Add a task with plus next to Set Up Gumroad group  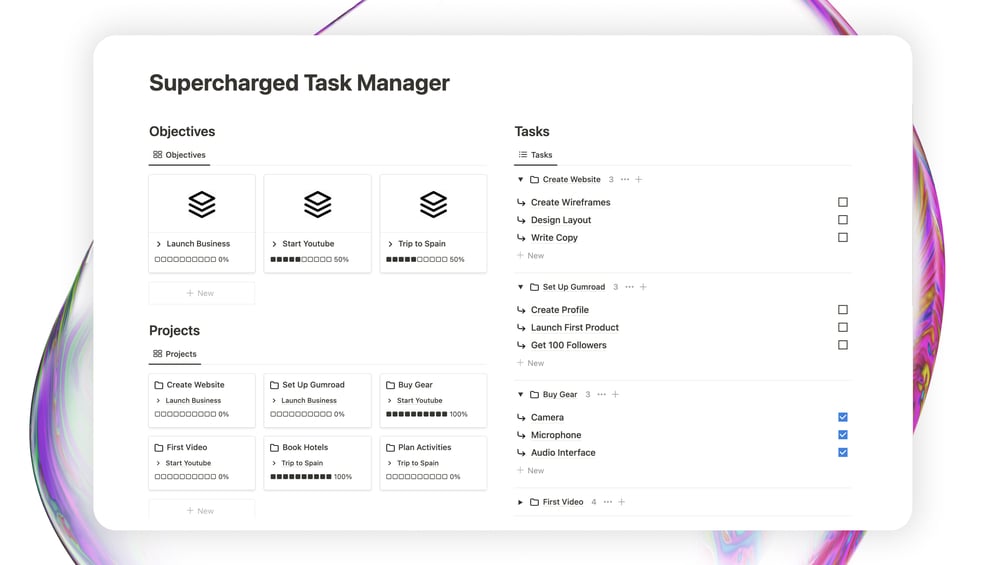643,287
